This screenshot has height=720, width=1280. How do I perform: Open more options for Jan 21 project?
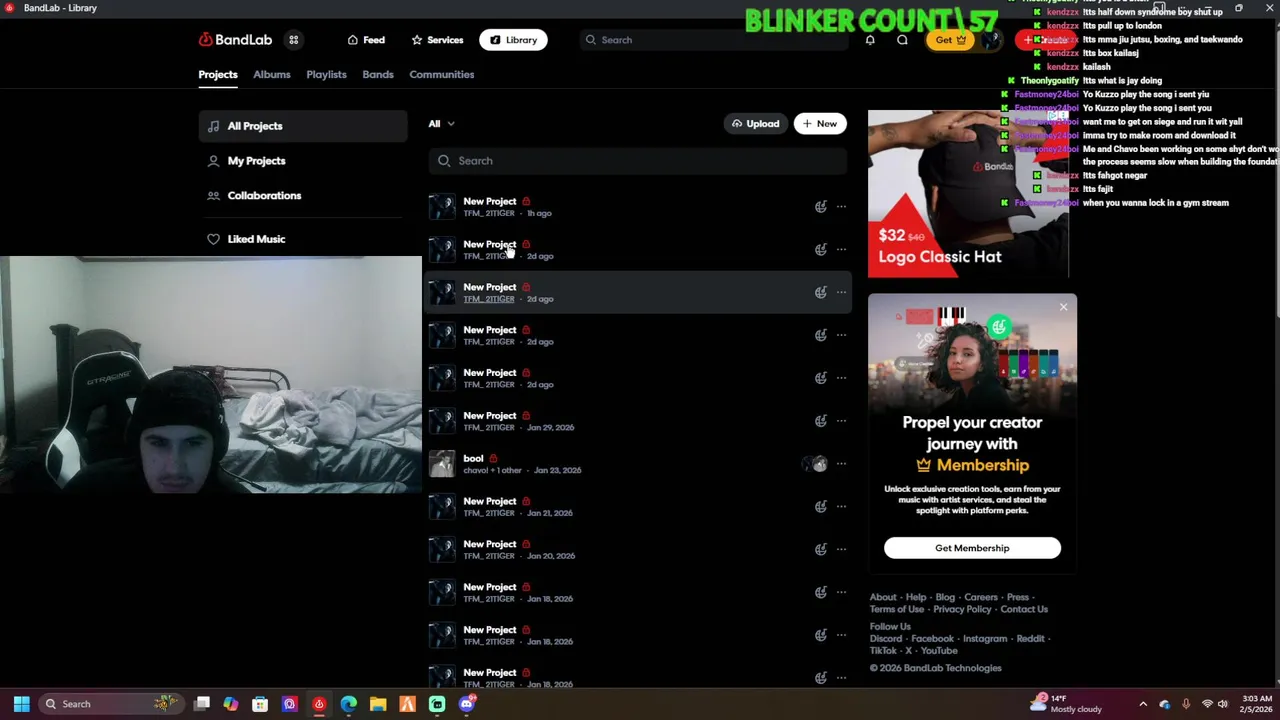point(841,507)
